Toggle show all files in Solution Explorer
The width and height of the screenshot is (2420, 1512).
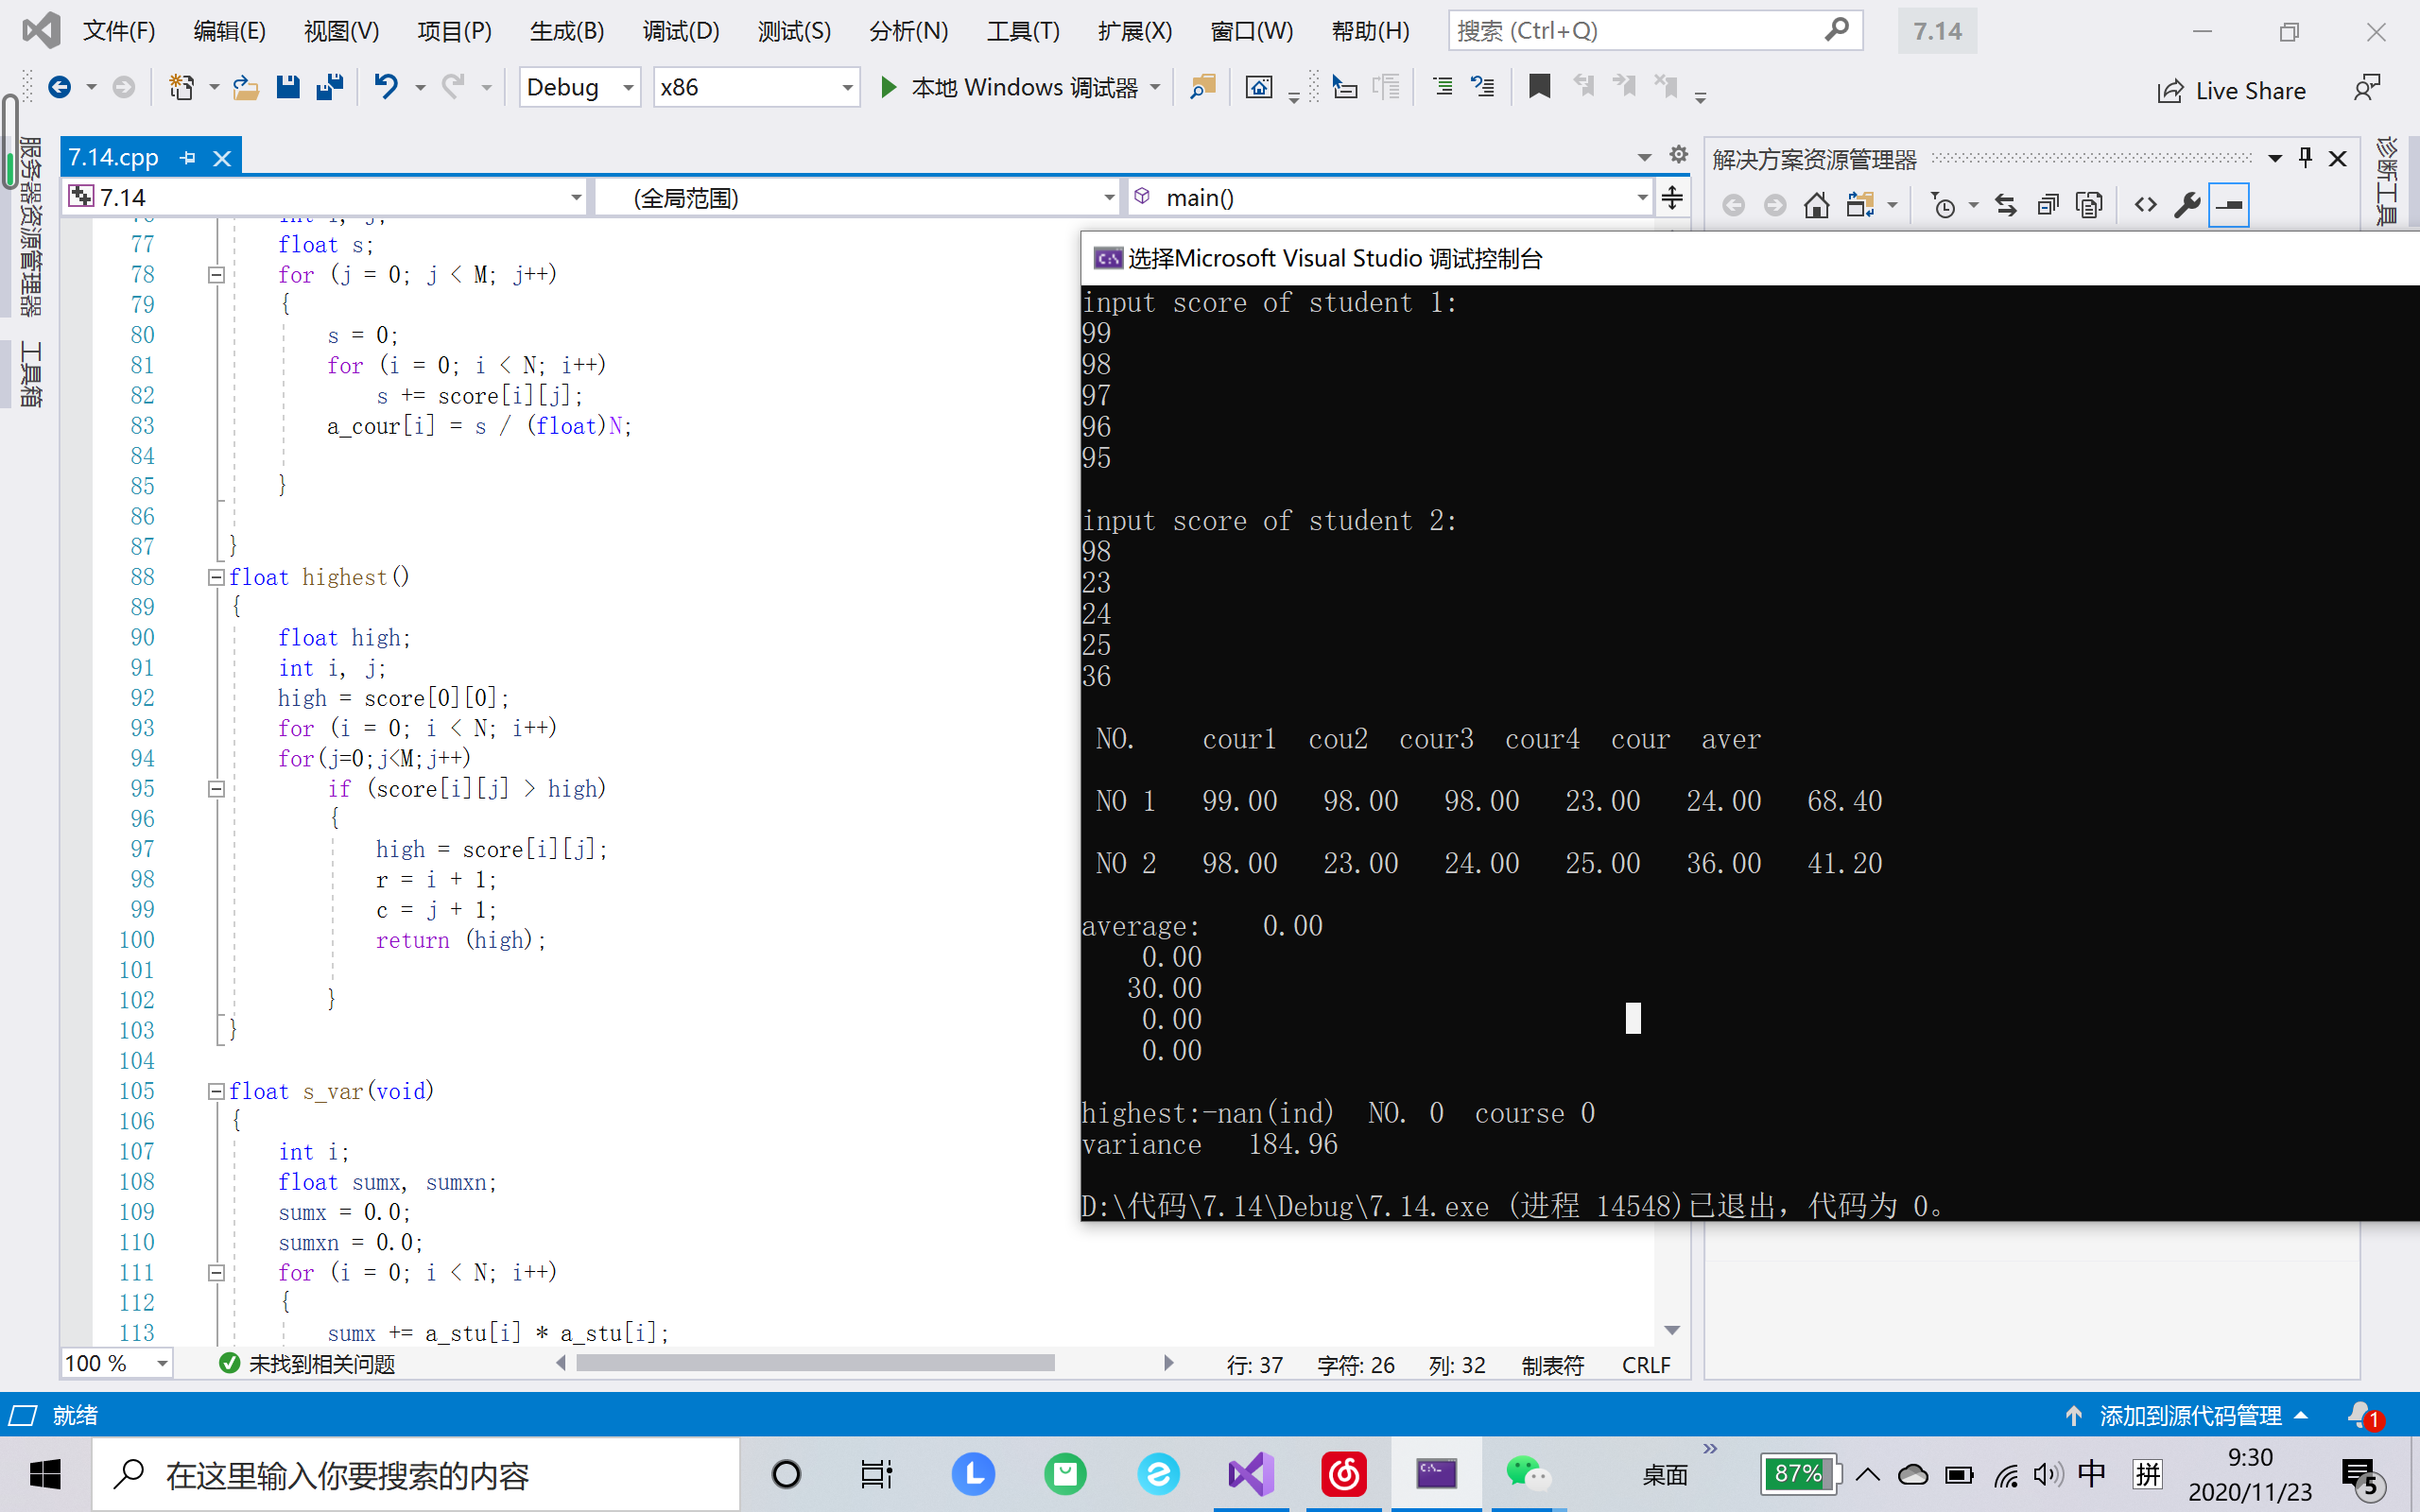pos(2089,205)
